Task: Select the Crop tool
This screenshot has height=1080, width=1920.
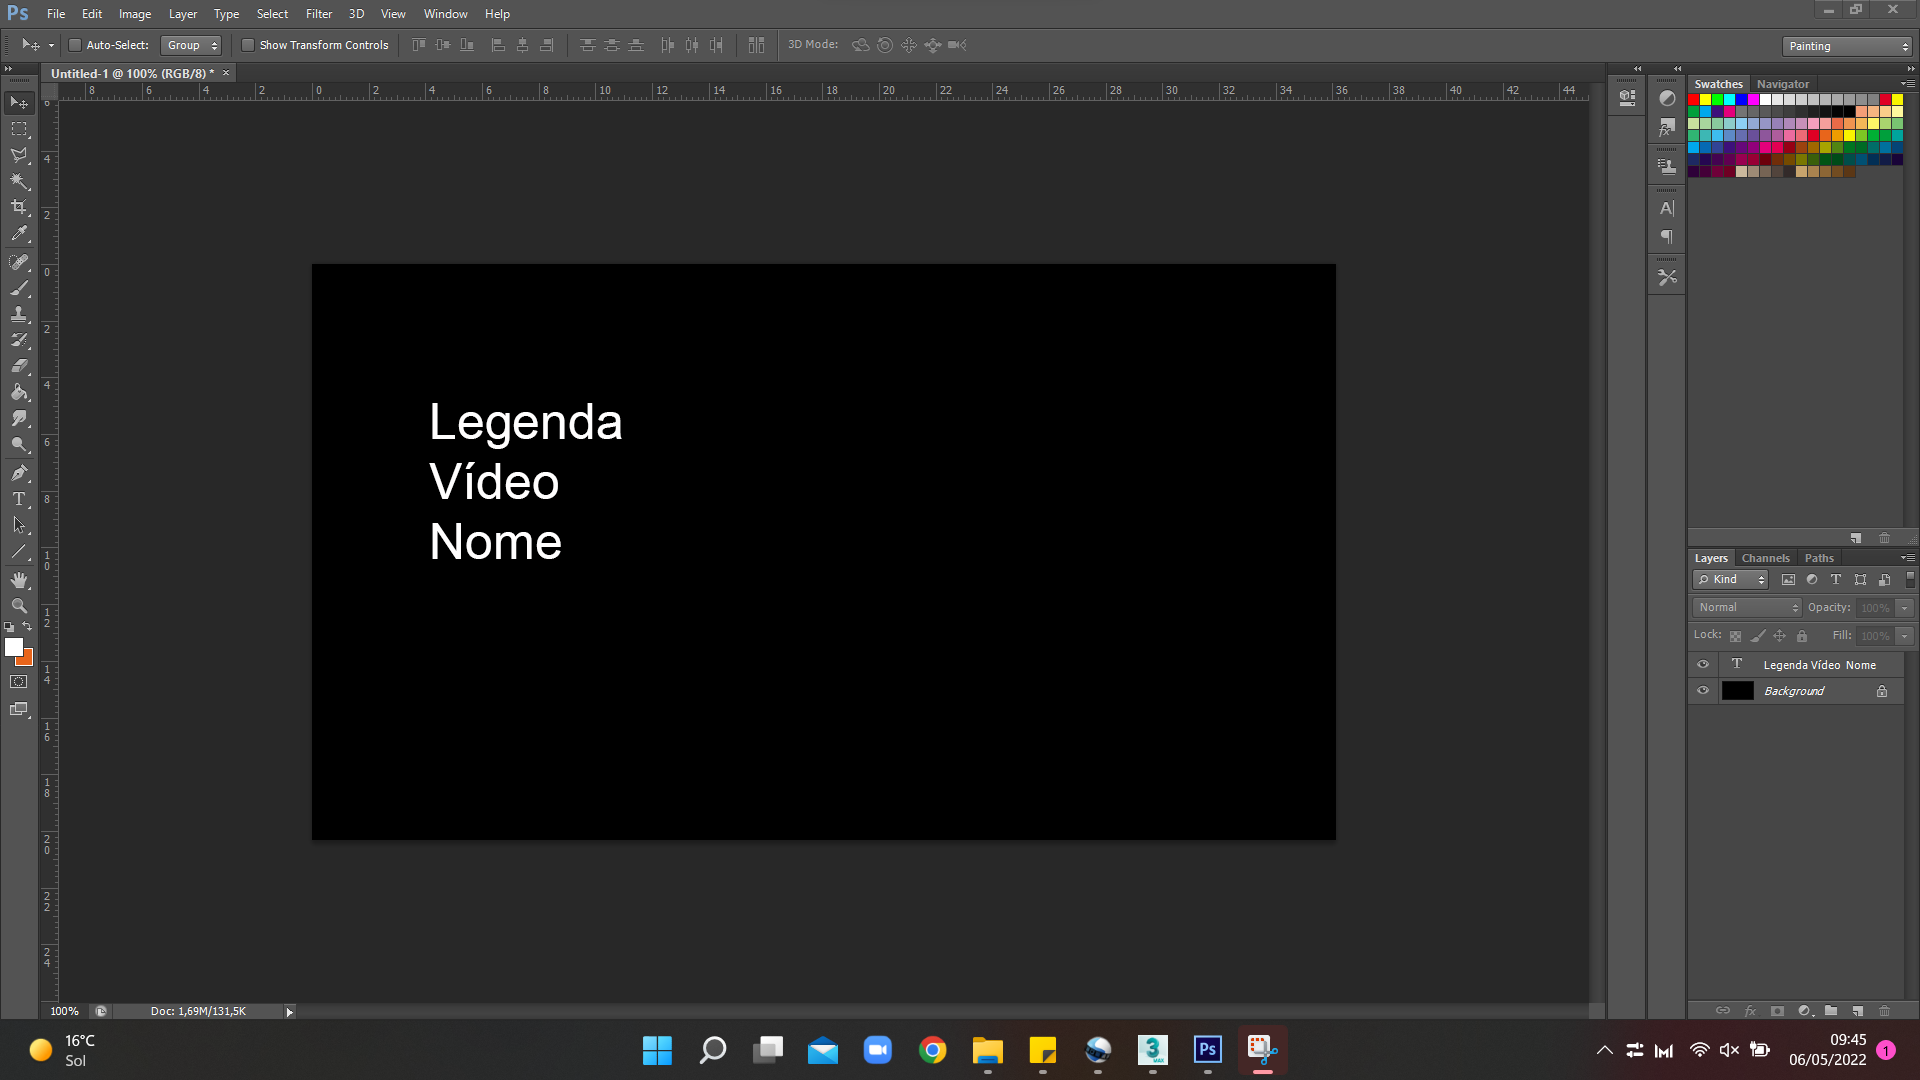Action: point(19,207)
